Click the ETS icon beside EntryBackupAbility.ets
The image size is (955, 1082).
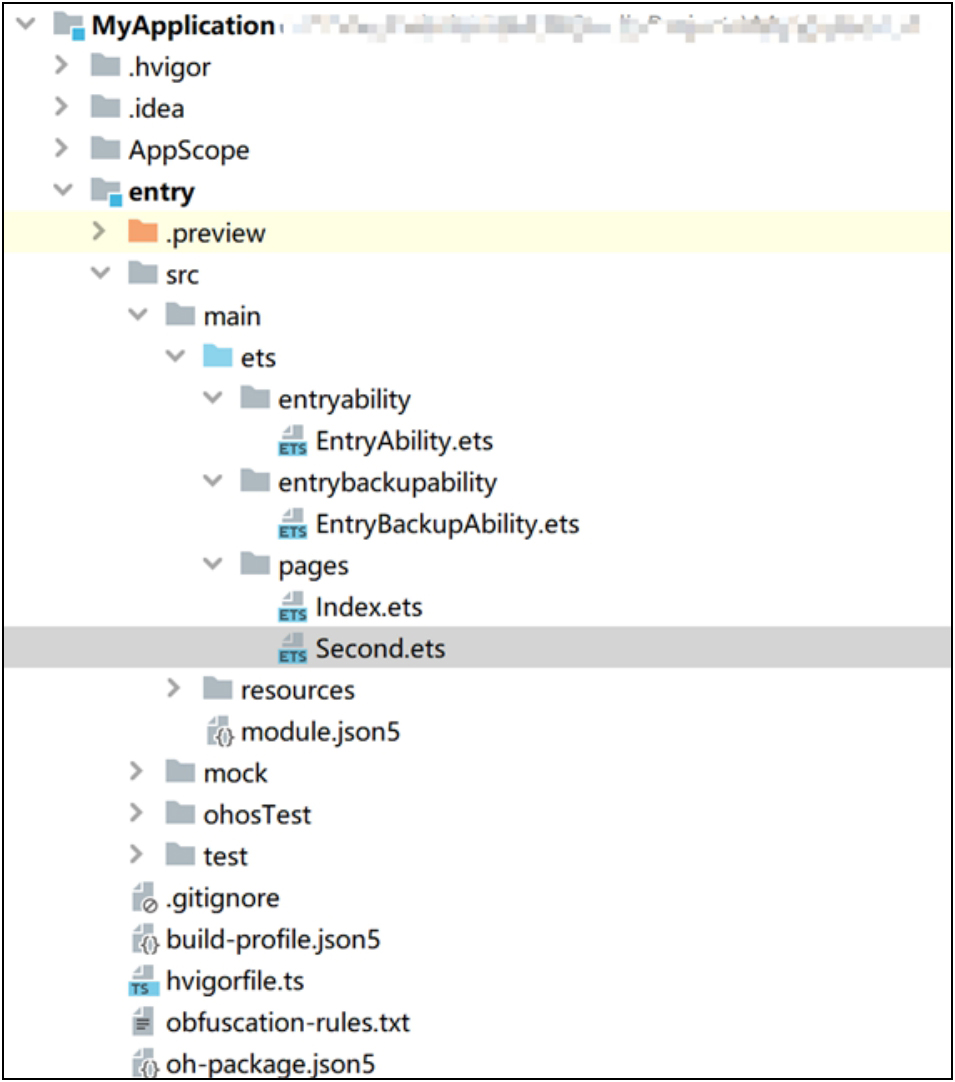293,524
